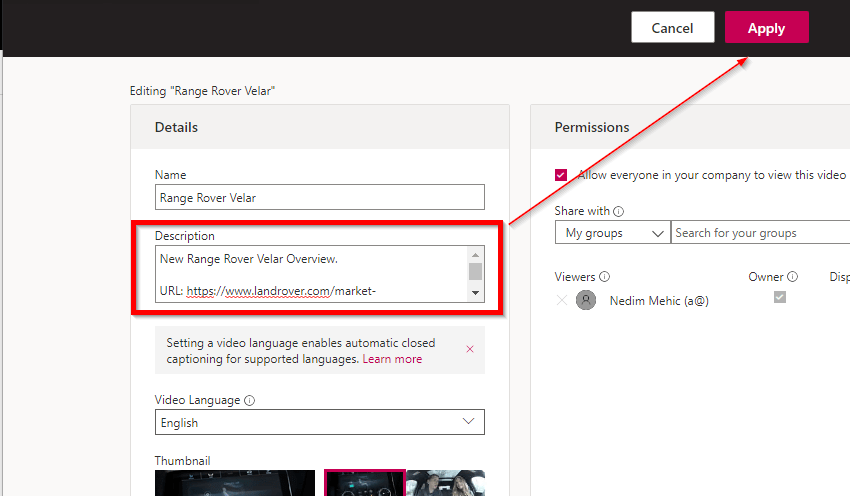Open the Learn more link
Screen dimensions: 850x496
click(392, 359)
